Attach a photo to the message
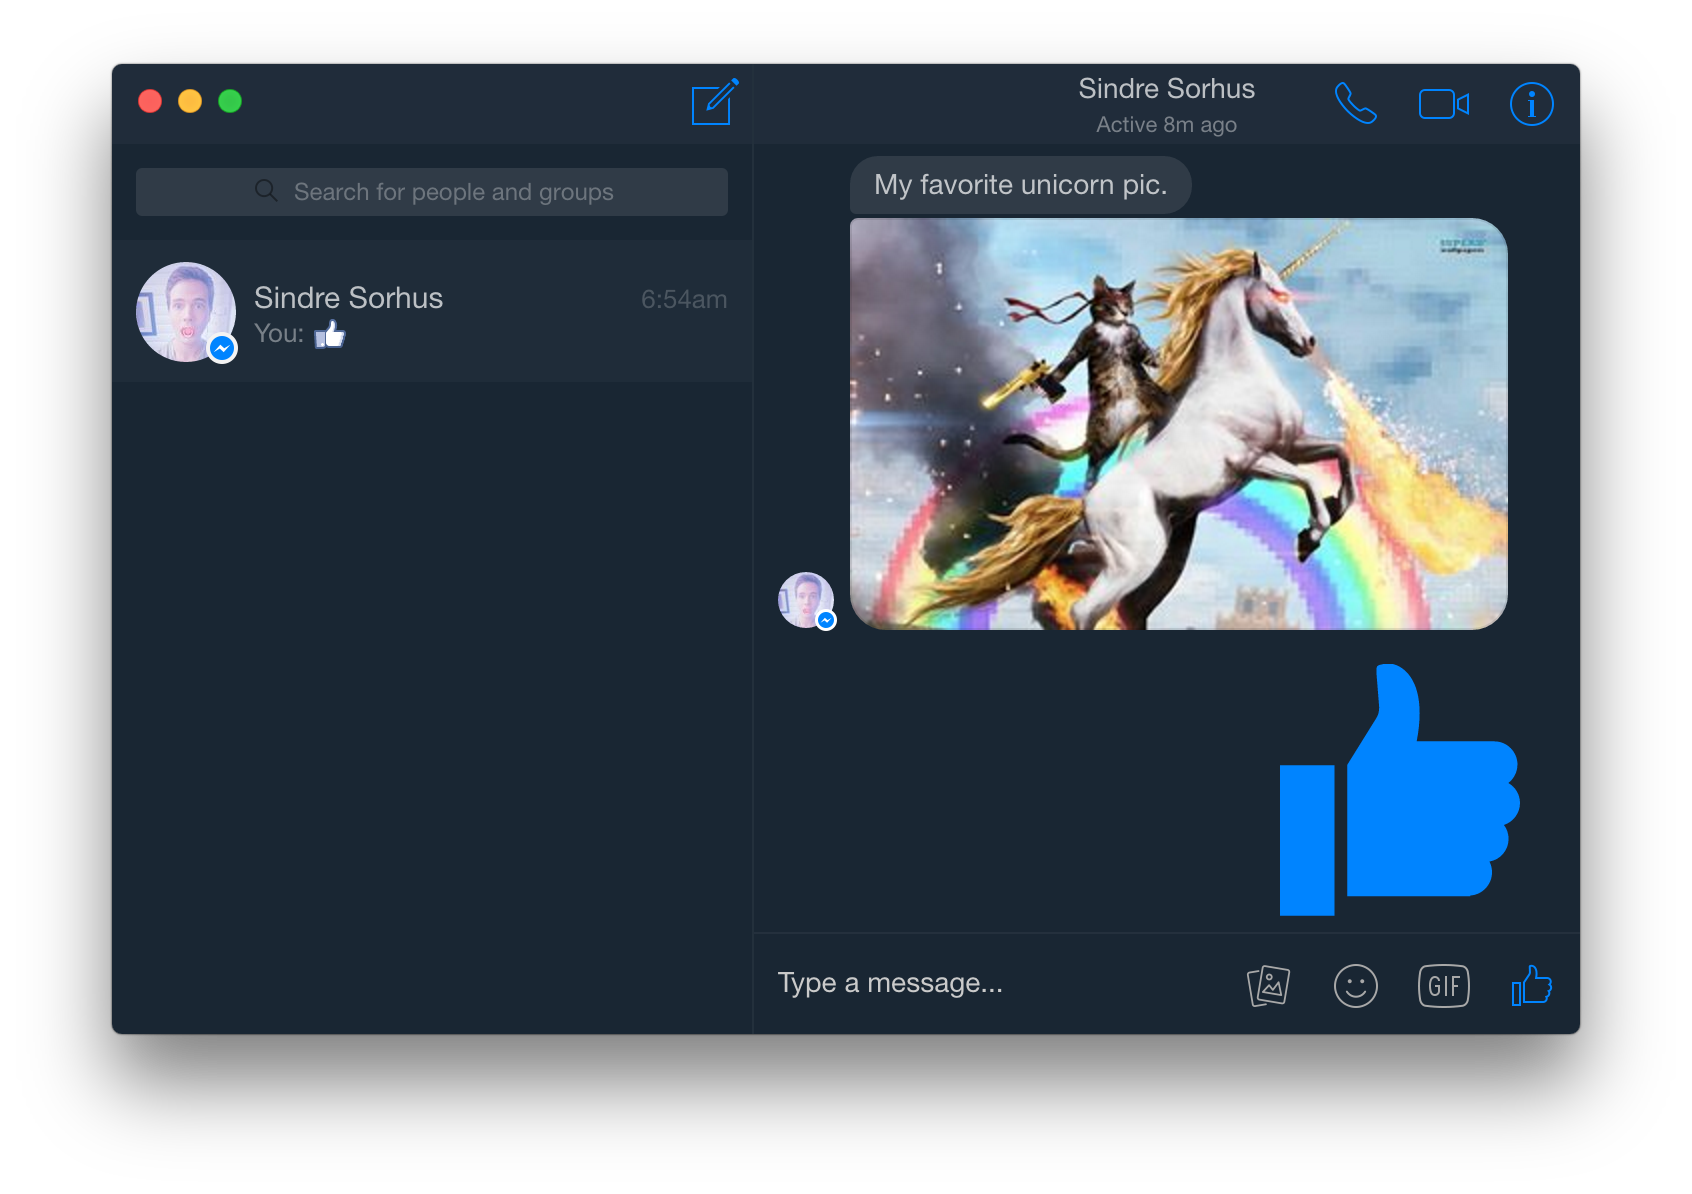This screenshot has height=1194, width=1692. point(1268,985)
